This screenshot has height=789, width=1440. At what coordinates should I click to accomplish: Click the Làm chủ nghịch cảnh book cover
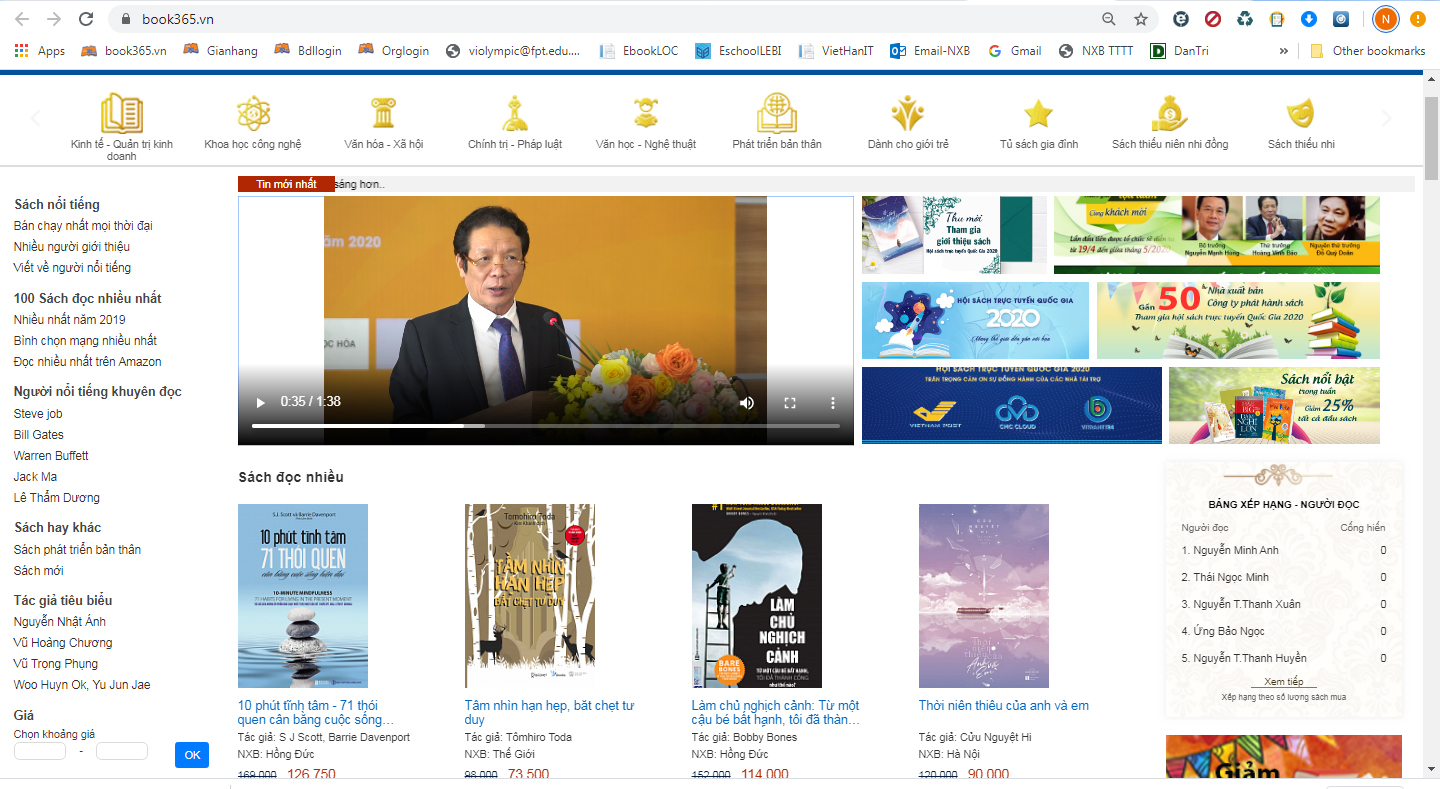(757, 596)
